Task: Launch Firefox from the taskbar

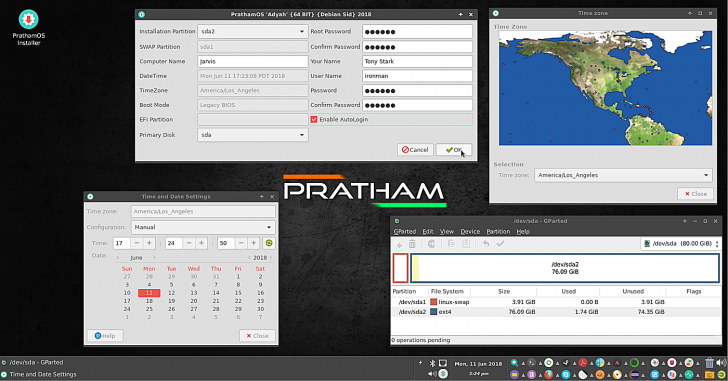Action: click(549, 375)
